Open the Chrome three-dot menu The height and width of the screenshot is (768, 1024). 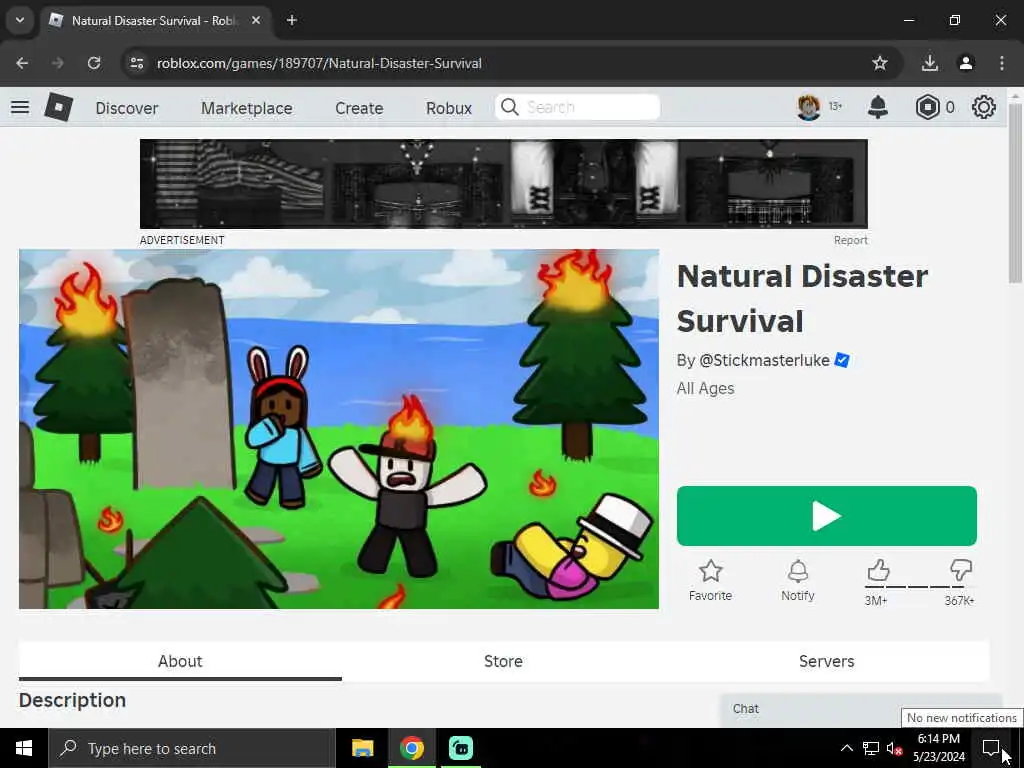tap(1002, 63)
